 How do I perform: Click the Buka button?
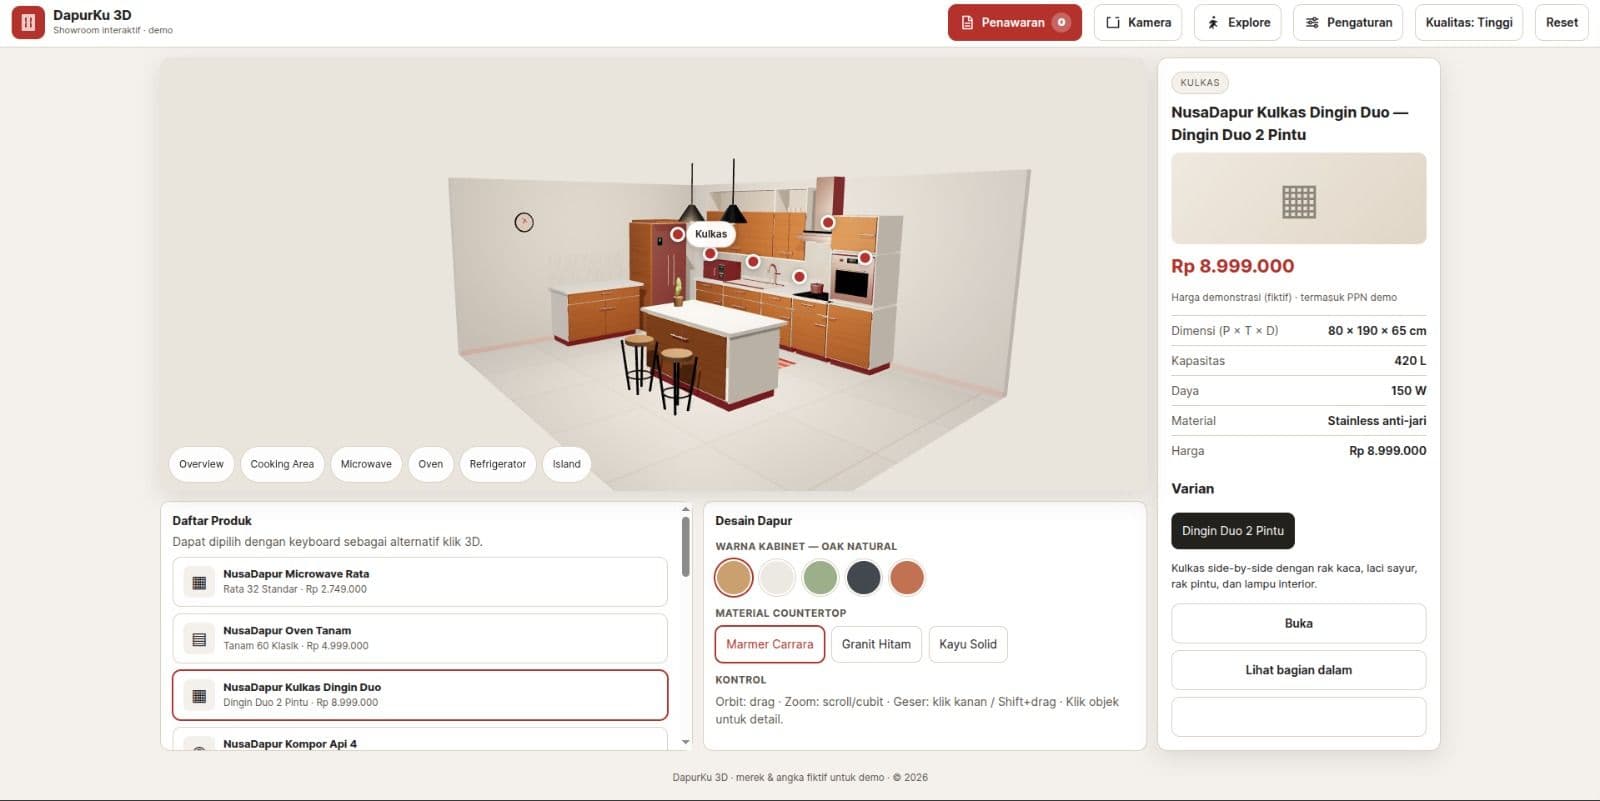coord(1299,623)
